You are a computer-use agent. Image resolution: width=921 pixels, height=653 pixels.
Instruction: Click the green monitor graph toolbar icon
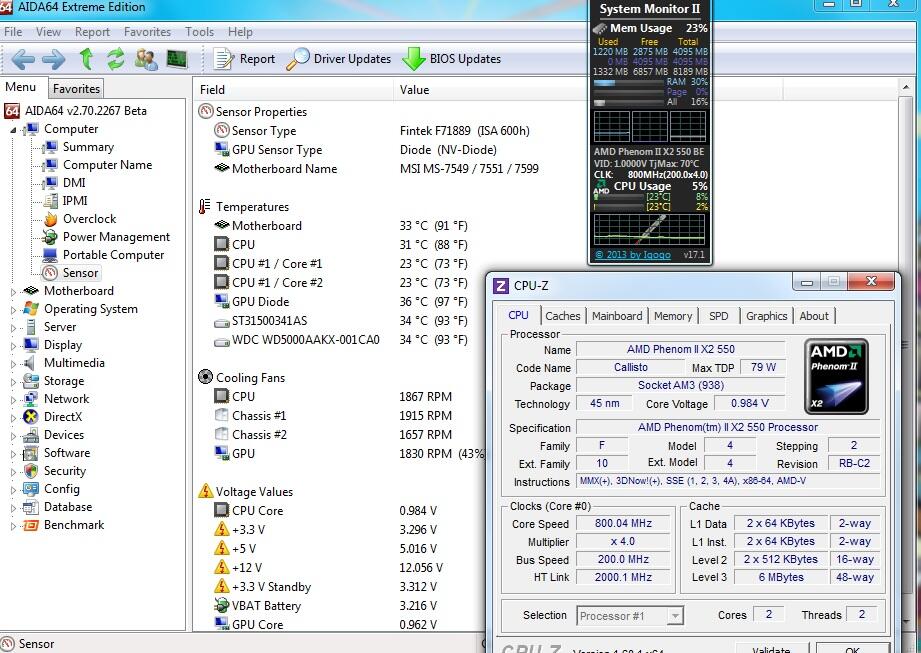click(x=177, y=58)
